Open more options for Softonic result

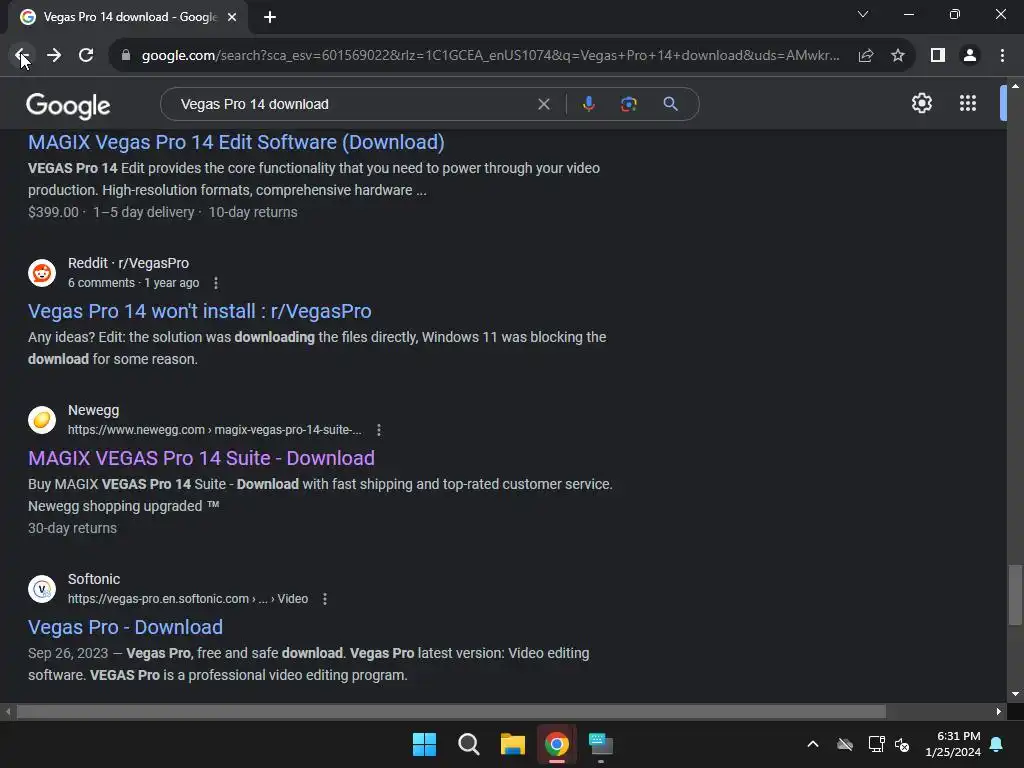coord(325,599)
